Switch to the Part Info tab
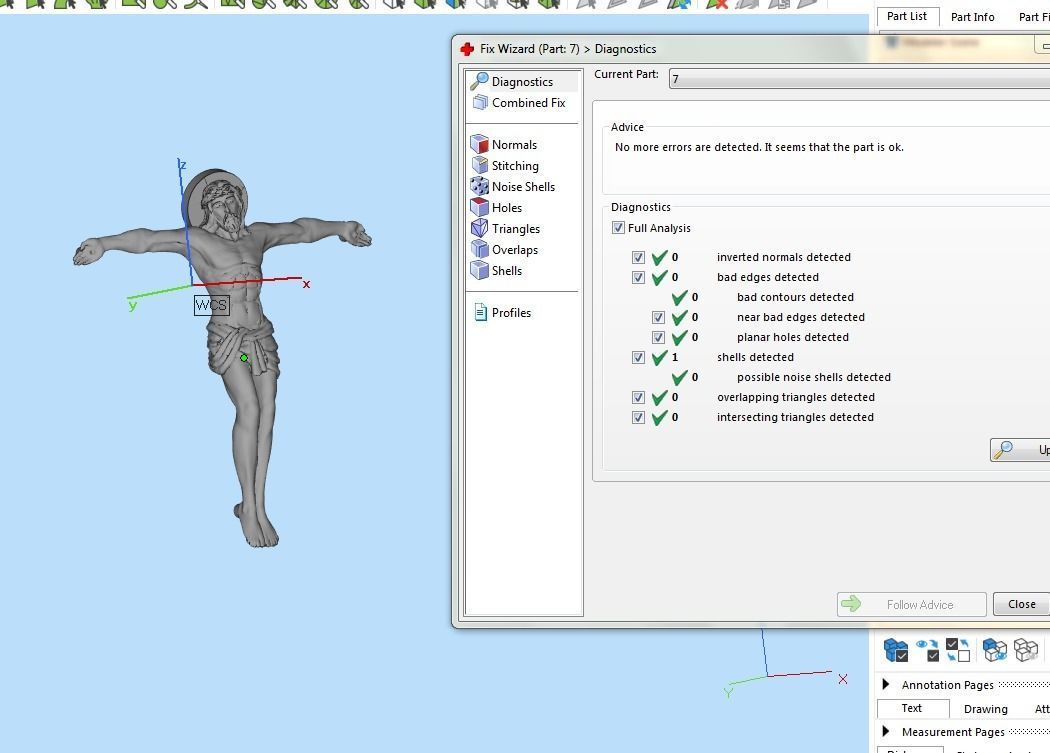This screenshot has width=1050, height=753. coord(972,17)
